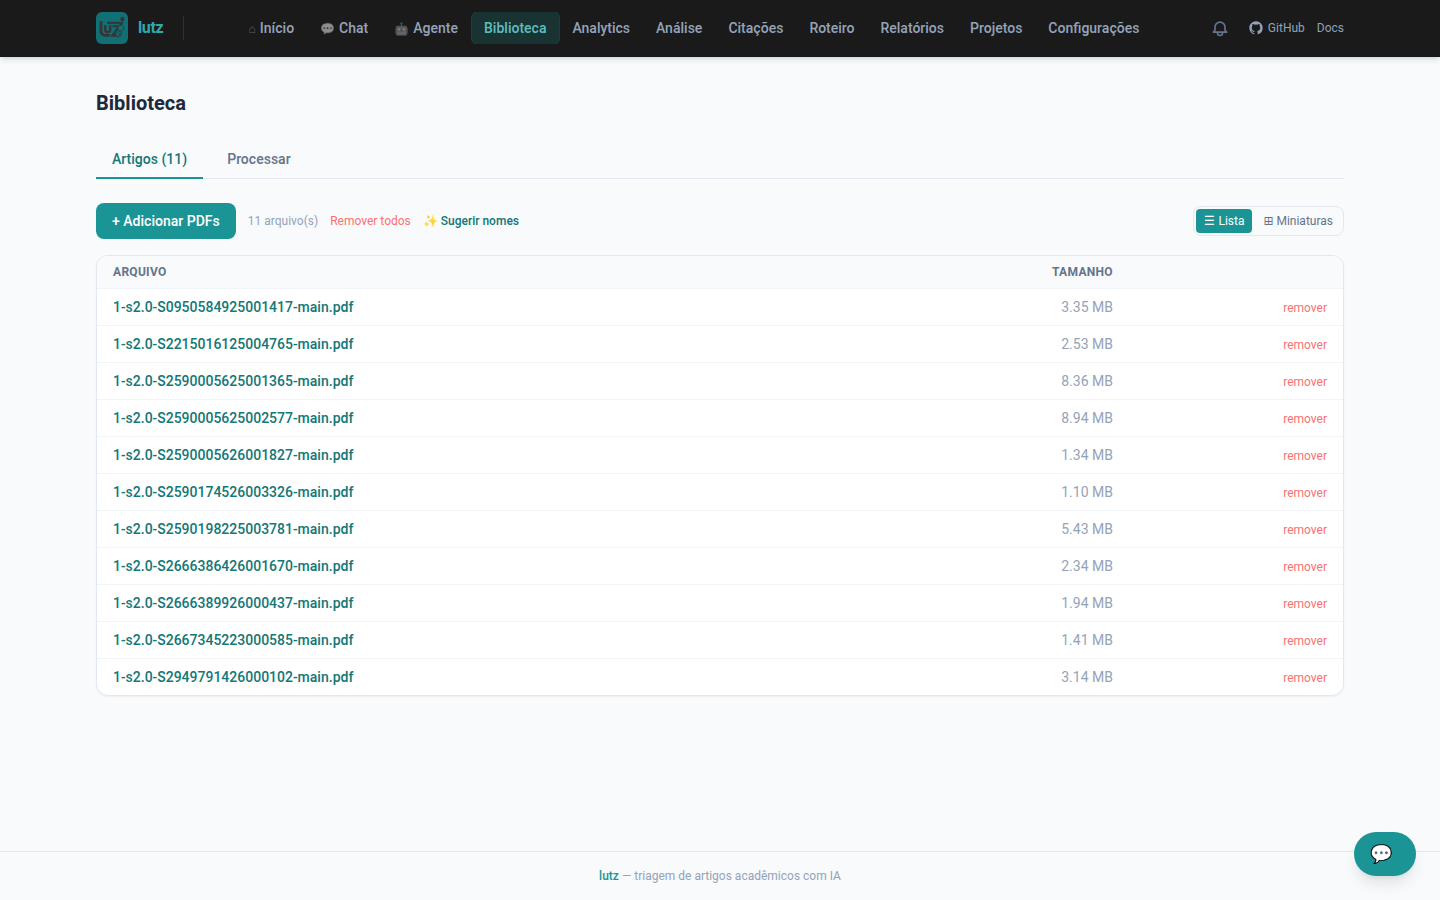
Task: Open file 1-s2.0-S0950584925001417-main.pdf
Action: click(233, 307)
